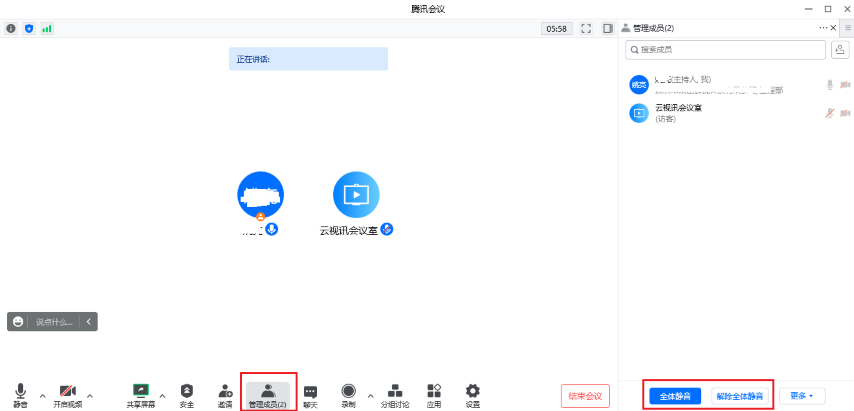Click the 搜索成员 search field
854x411 pixels.
(x=725, y=50)
